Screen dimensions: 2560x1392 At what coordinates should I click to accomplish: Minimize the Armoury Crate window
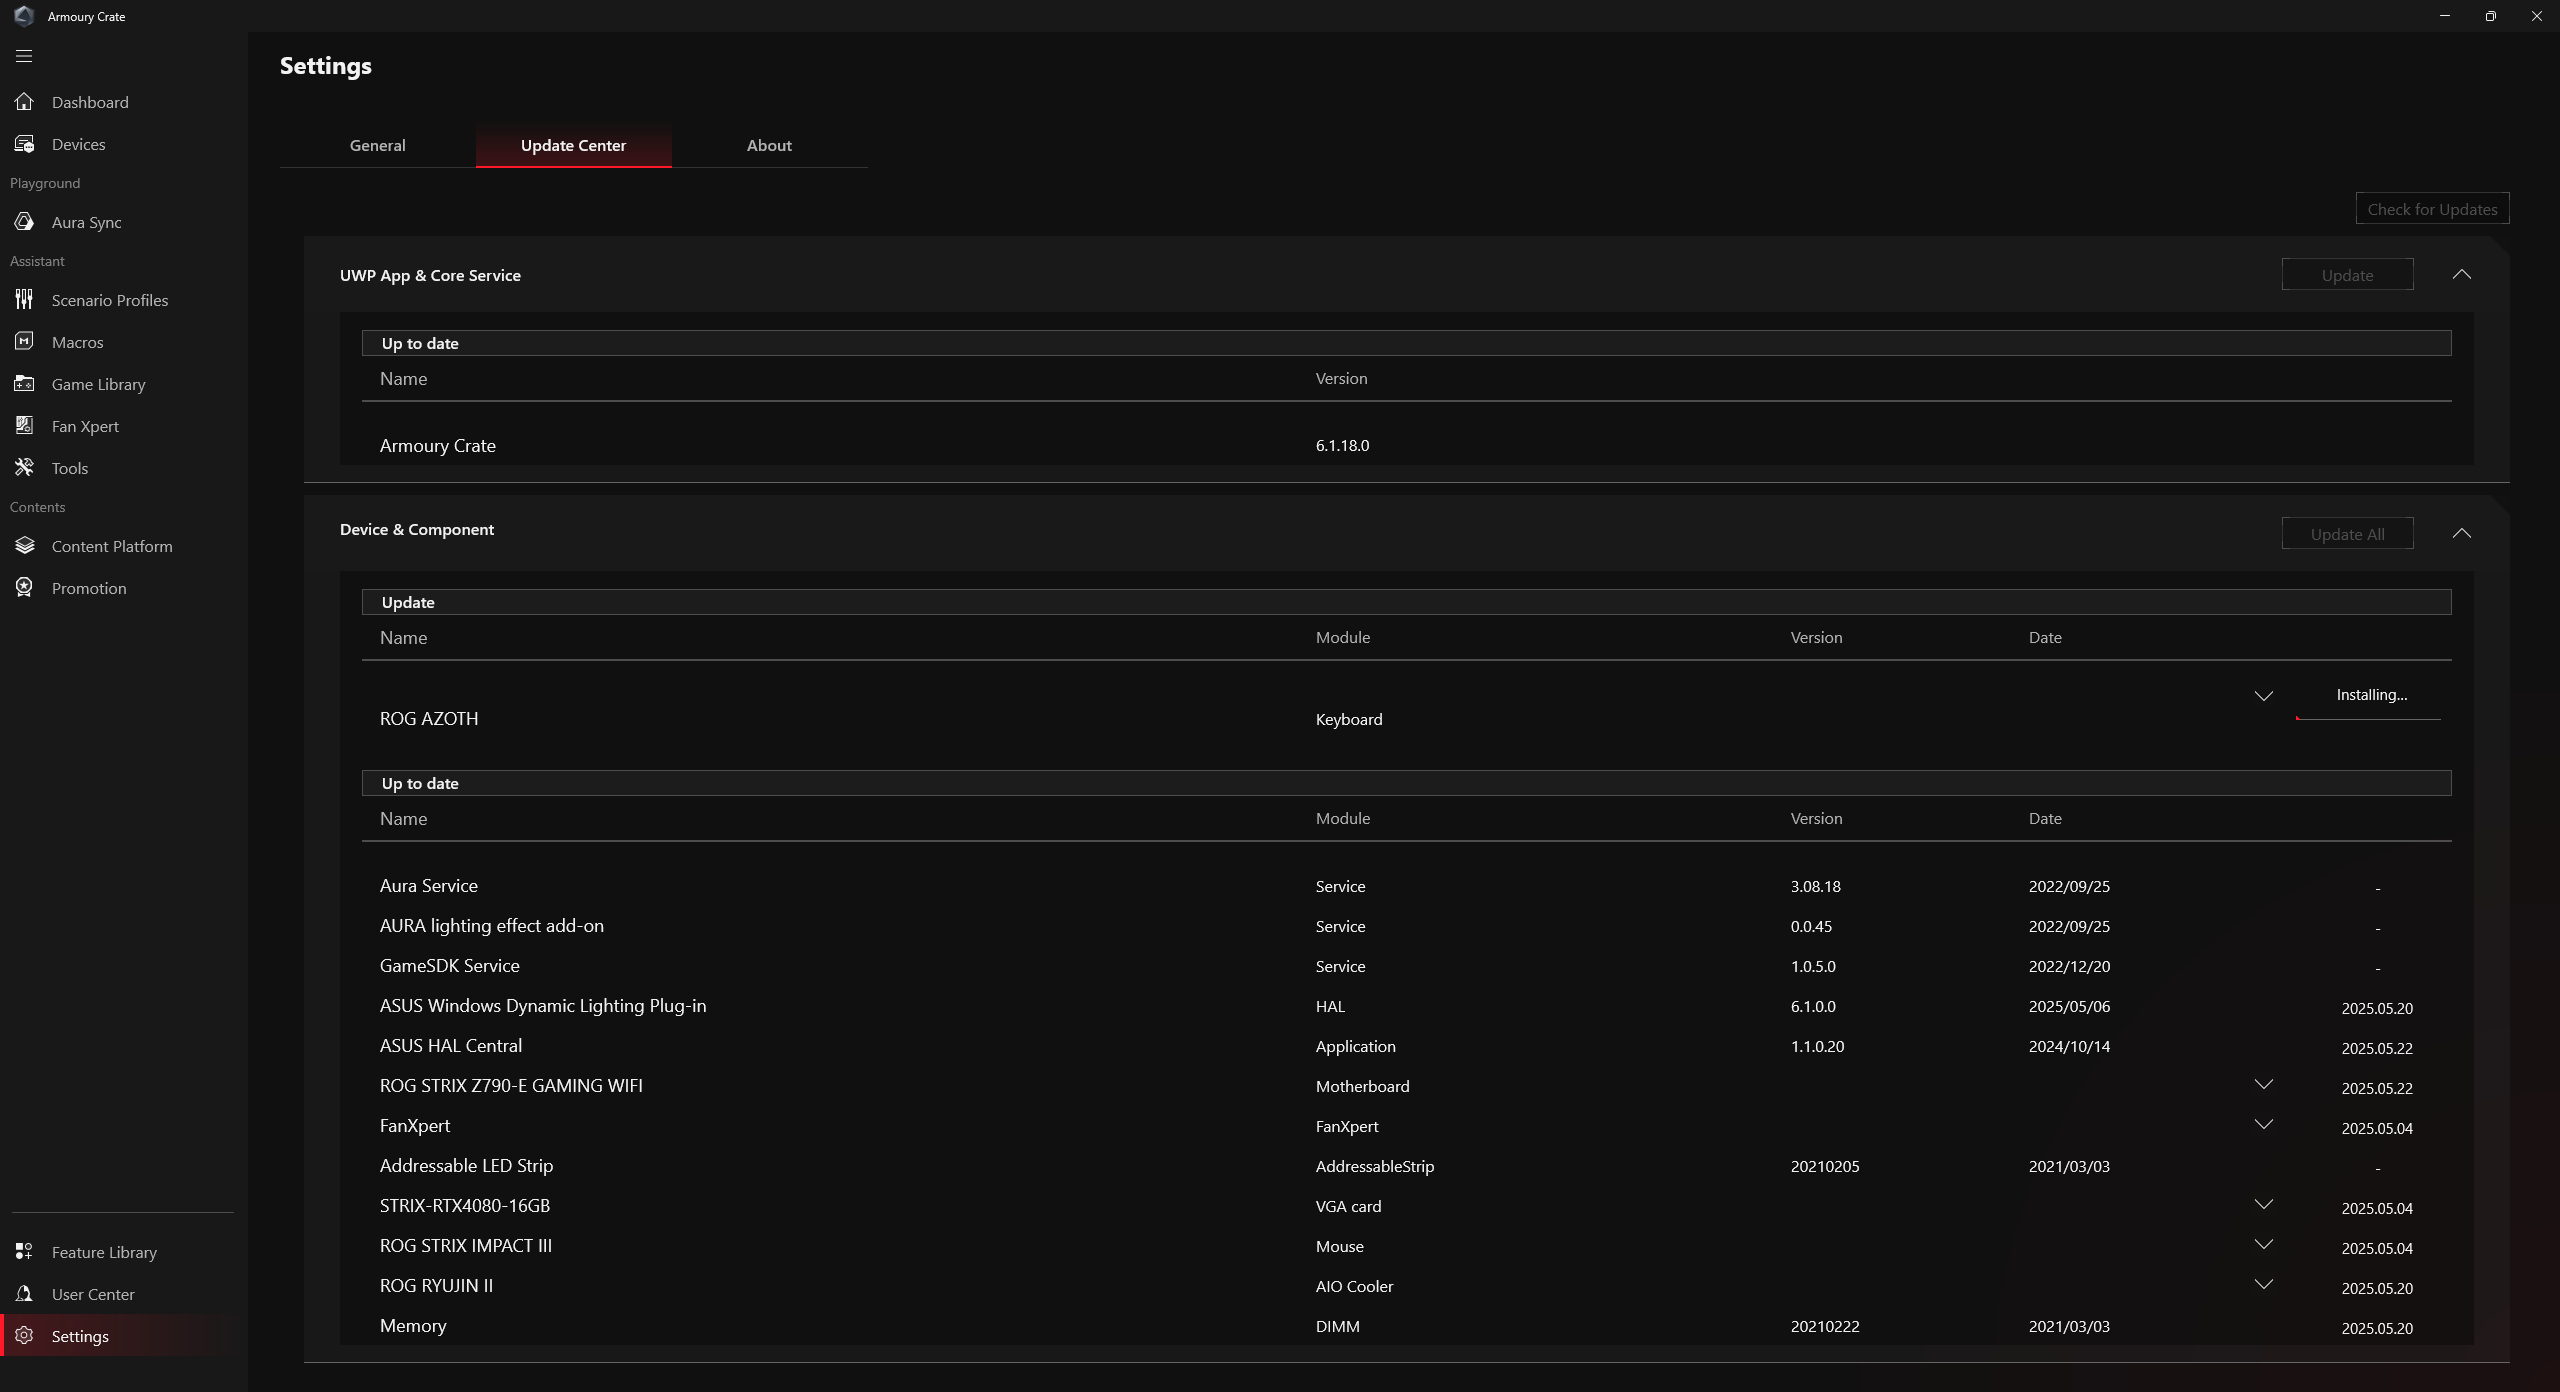pos(2444,16)
